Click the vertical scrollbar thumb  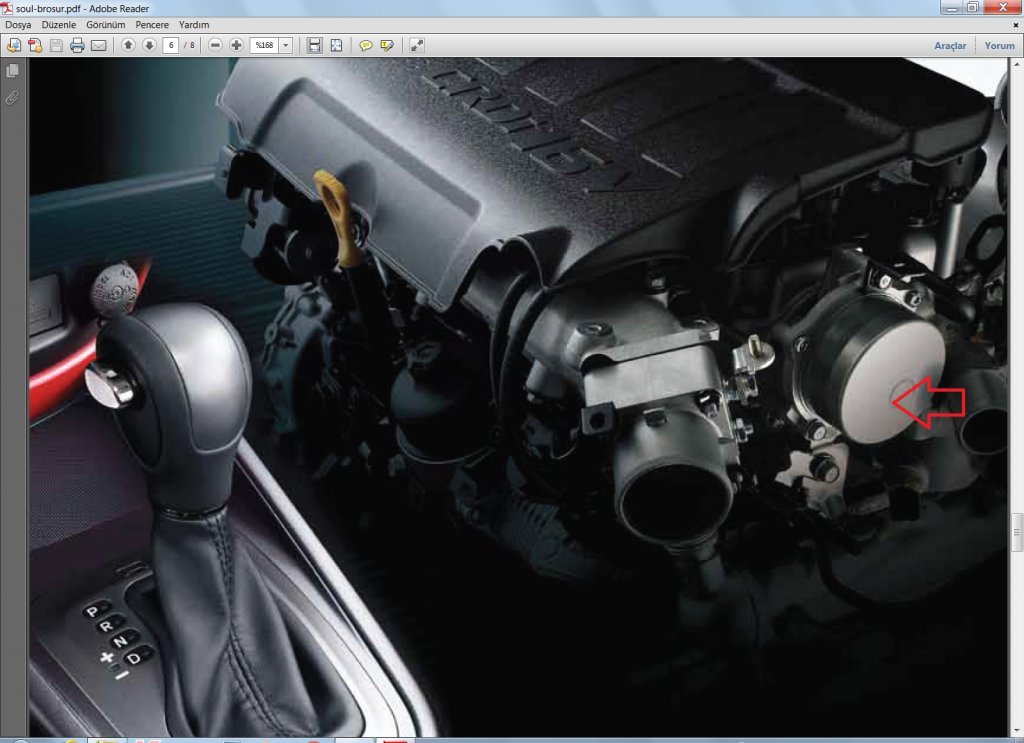pos(1017,532)
